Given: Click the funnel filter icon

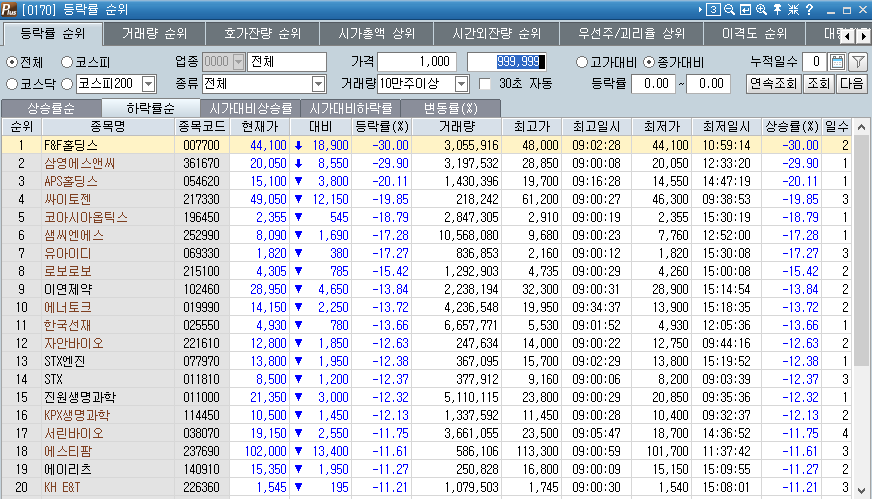Looking at the screenshot, I should coord(858,62).
